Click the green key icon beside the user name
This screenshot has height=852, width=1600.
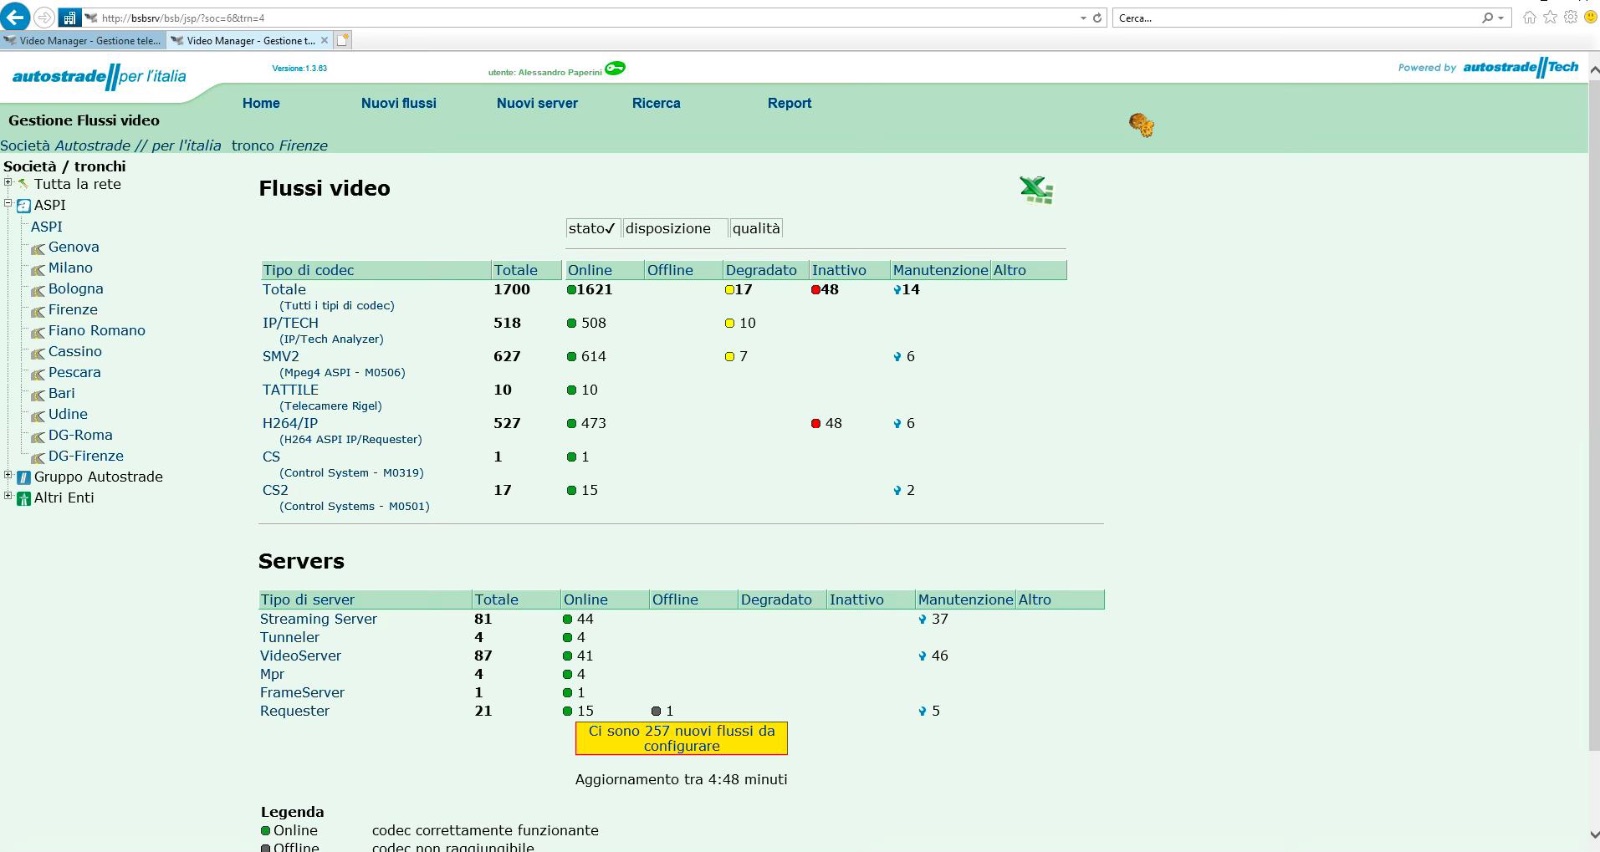click(x=615, y=68)
